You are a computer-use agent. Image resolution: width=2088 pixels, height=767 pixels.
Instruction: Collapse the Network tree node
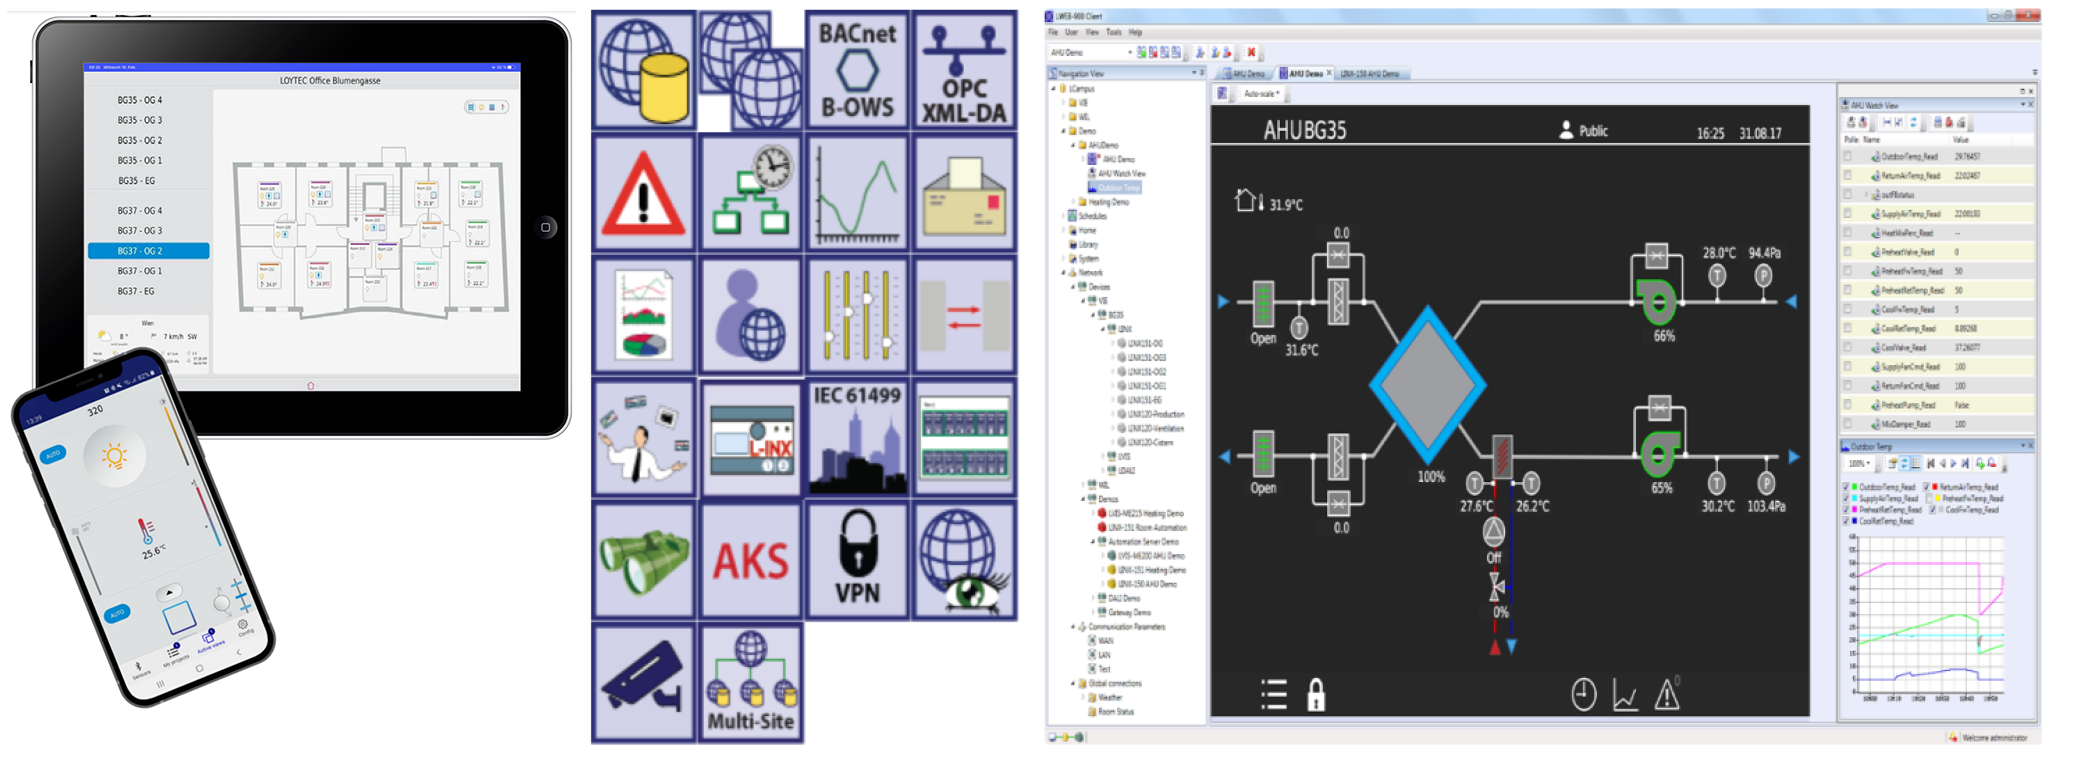(1063, 272)
